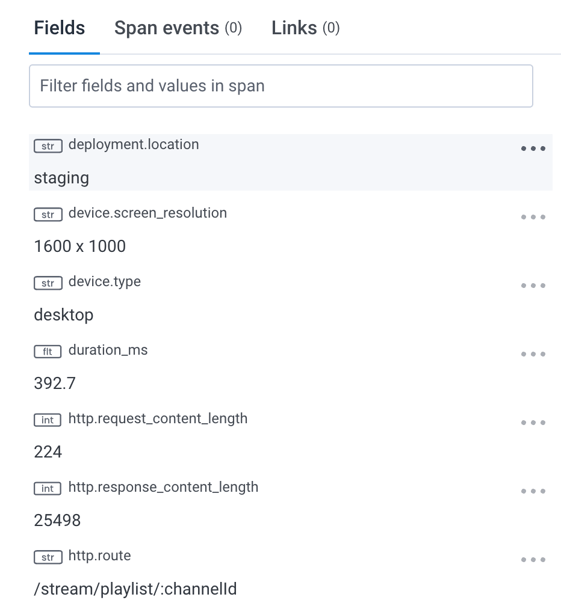Select the deployment.location field name
Viewport: 561px width, 612px height.
[x=134, y=144]
